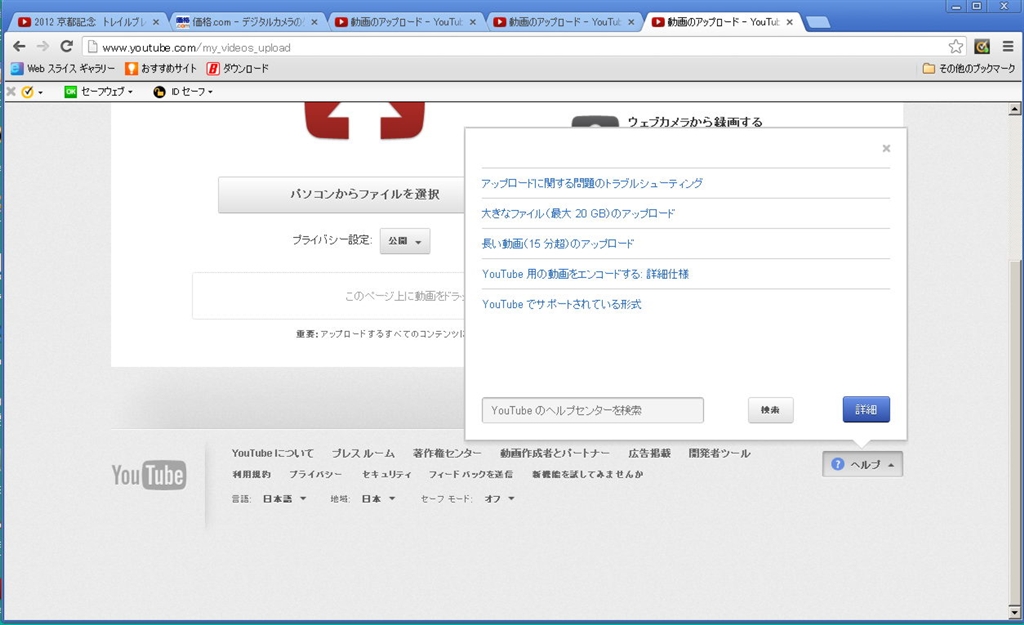Open アップロードに関する問題のトラブルシューティング link
This screenshot has width=1024, height=625.
tap(592, 184)
